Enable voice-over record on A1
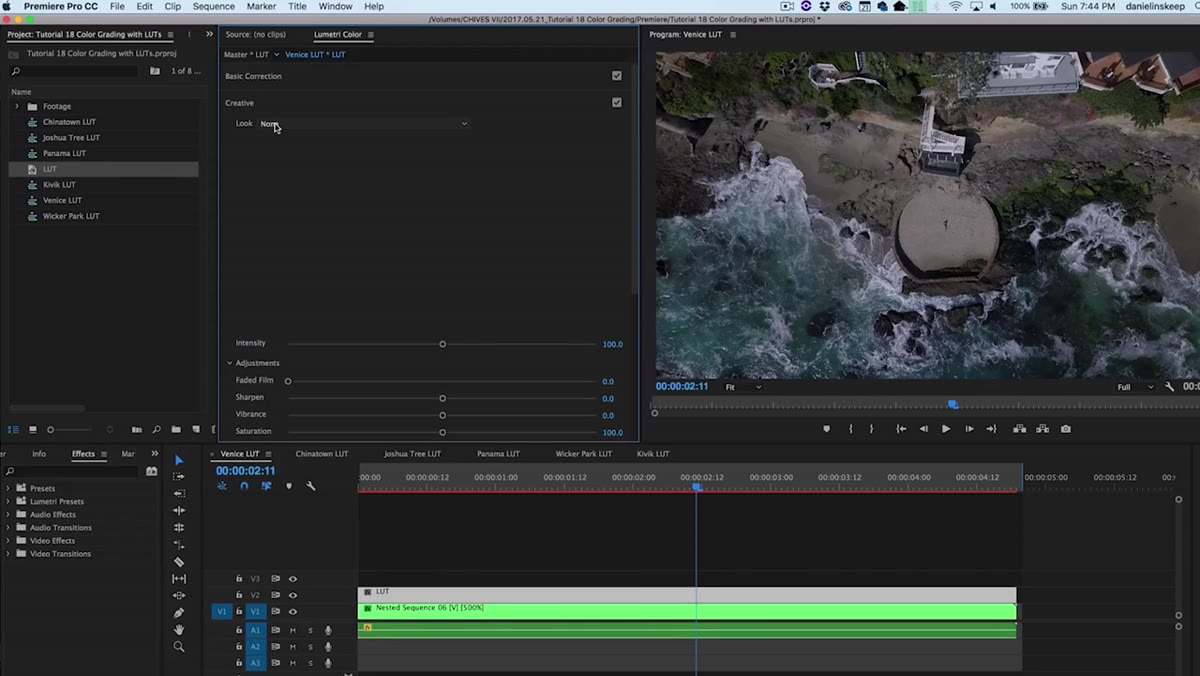This screenshot has height=676, width=1200. (328, 630)
